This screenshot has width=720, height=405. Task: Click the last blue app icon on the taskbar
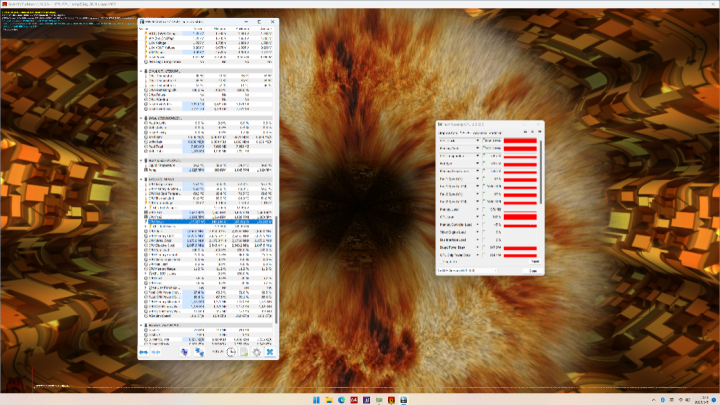404,400
